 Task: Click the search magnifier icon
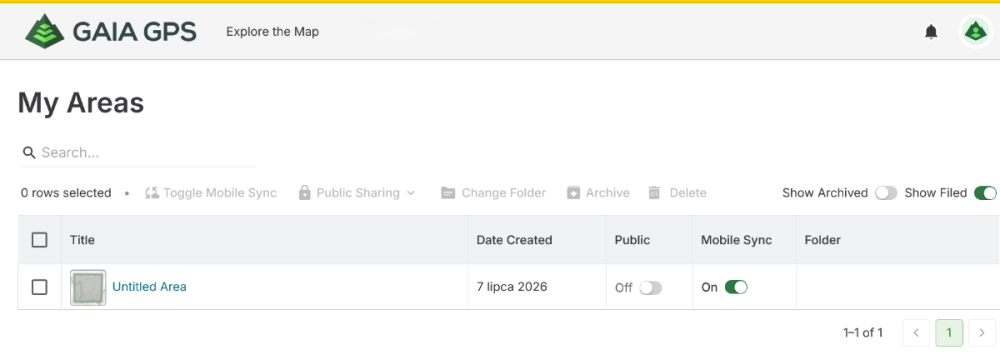point(28,153)
